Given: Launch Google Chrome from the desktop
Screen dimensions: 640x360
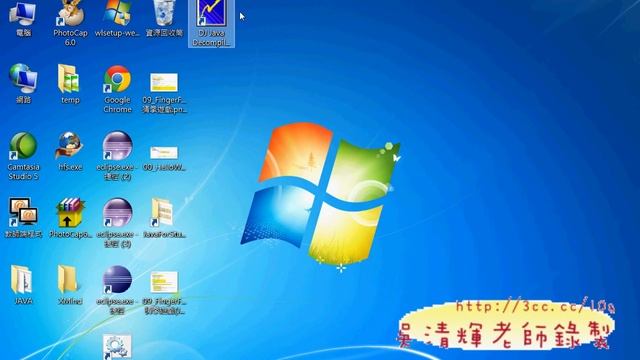Looking at the screenshot, I should pyautogui.click(x=117, y=89).
